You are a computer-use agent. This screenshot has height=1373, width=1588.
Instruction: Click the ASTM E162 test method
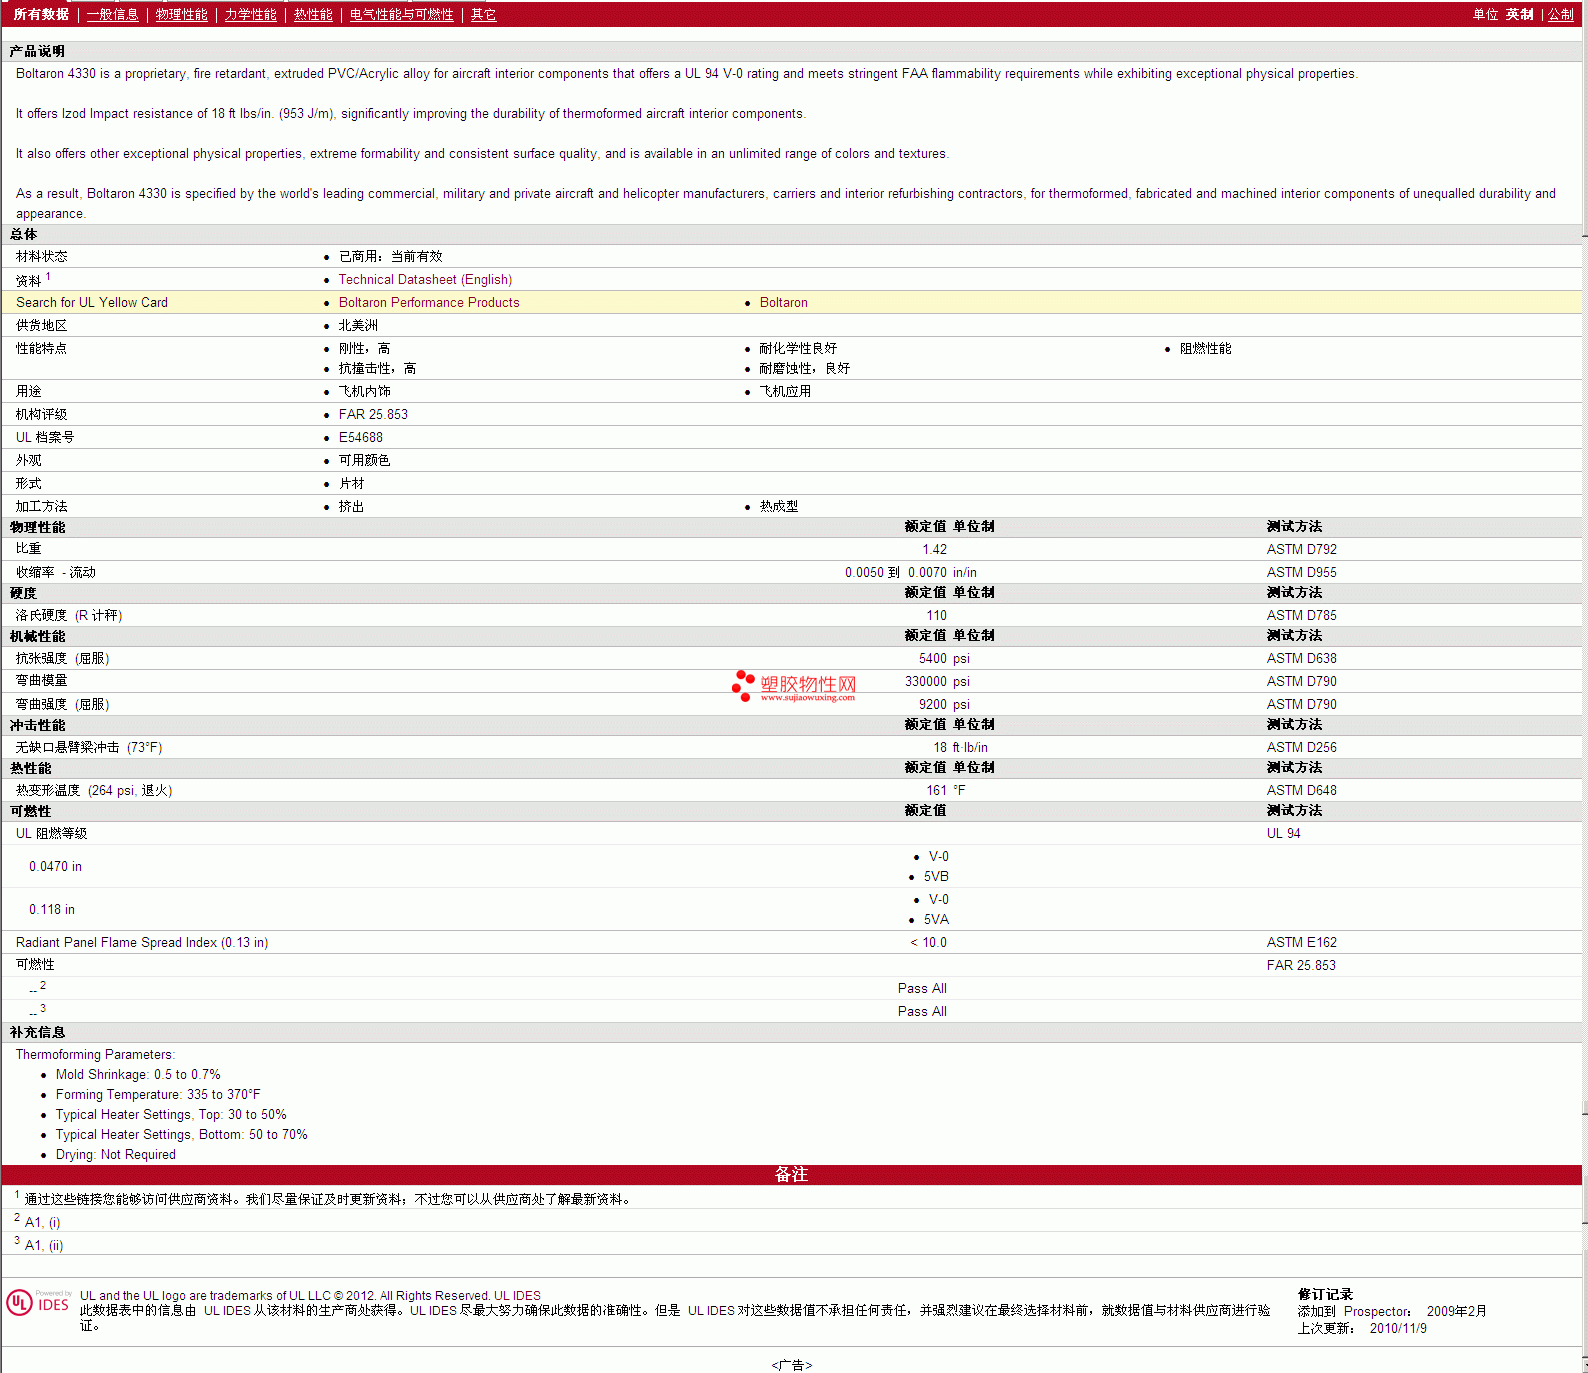(x=1301, y=942)
